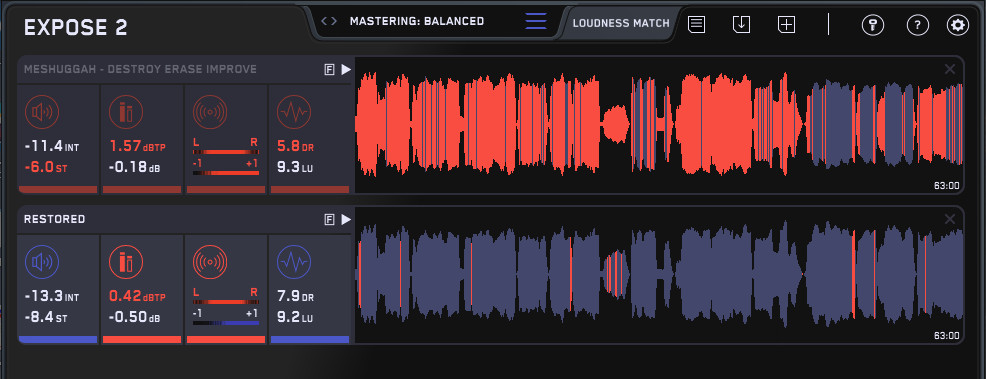Select dynamic range waveform icon on Restored track
Viewport: 986px width, 379px height.
[x=294, y=263]
